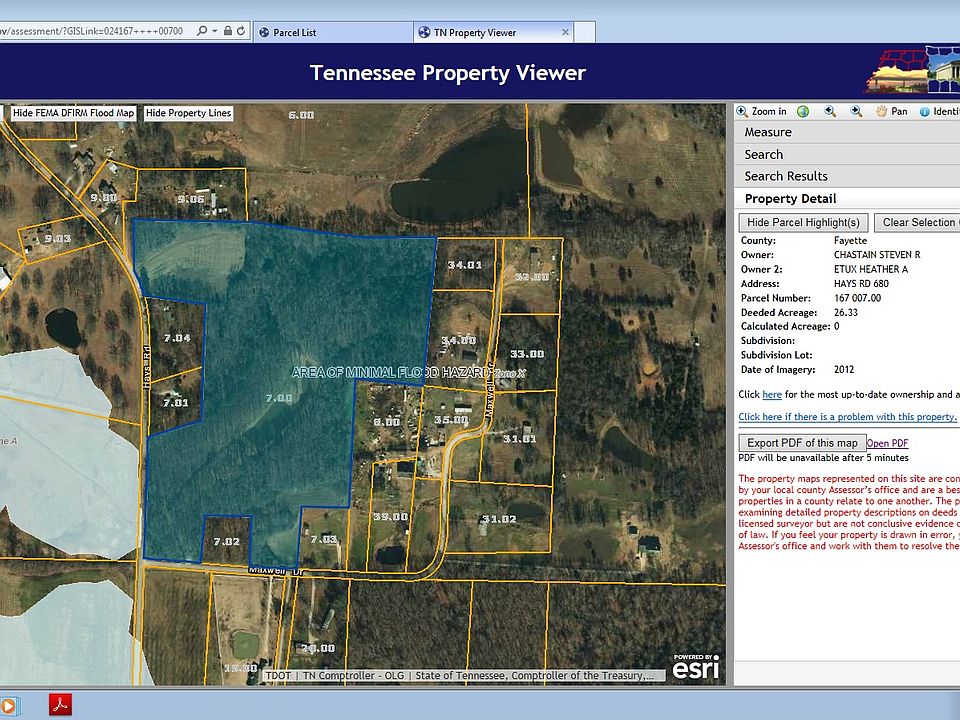Viewport: 960px width, 720px height.
Task: Toggle Hide FEMA DFIRM Flood Map
Action: [73, 113]
